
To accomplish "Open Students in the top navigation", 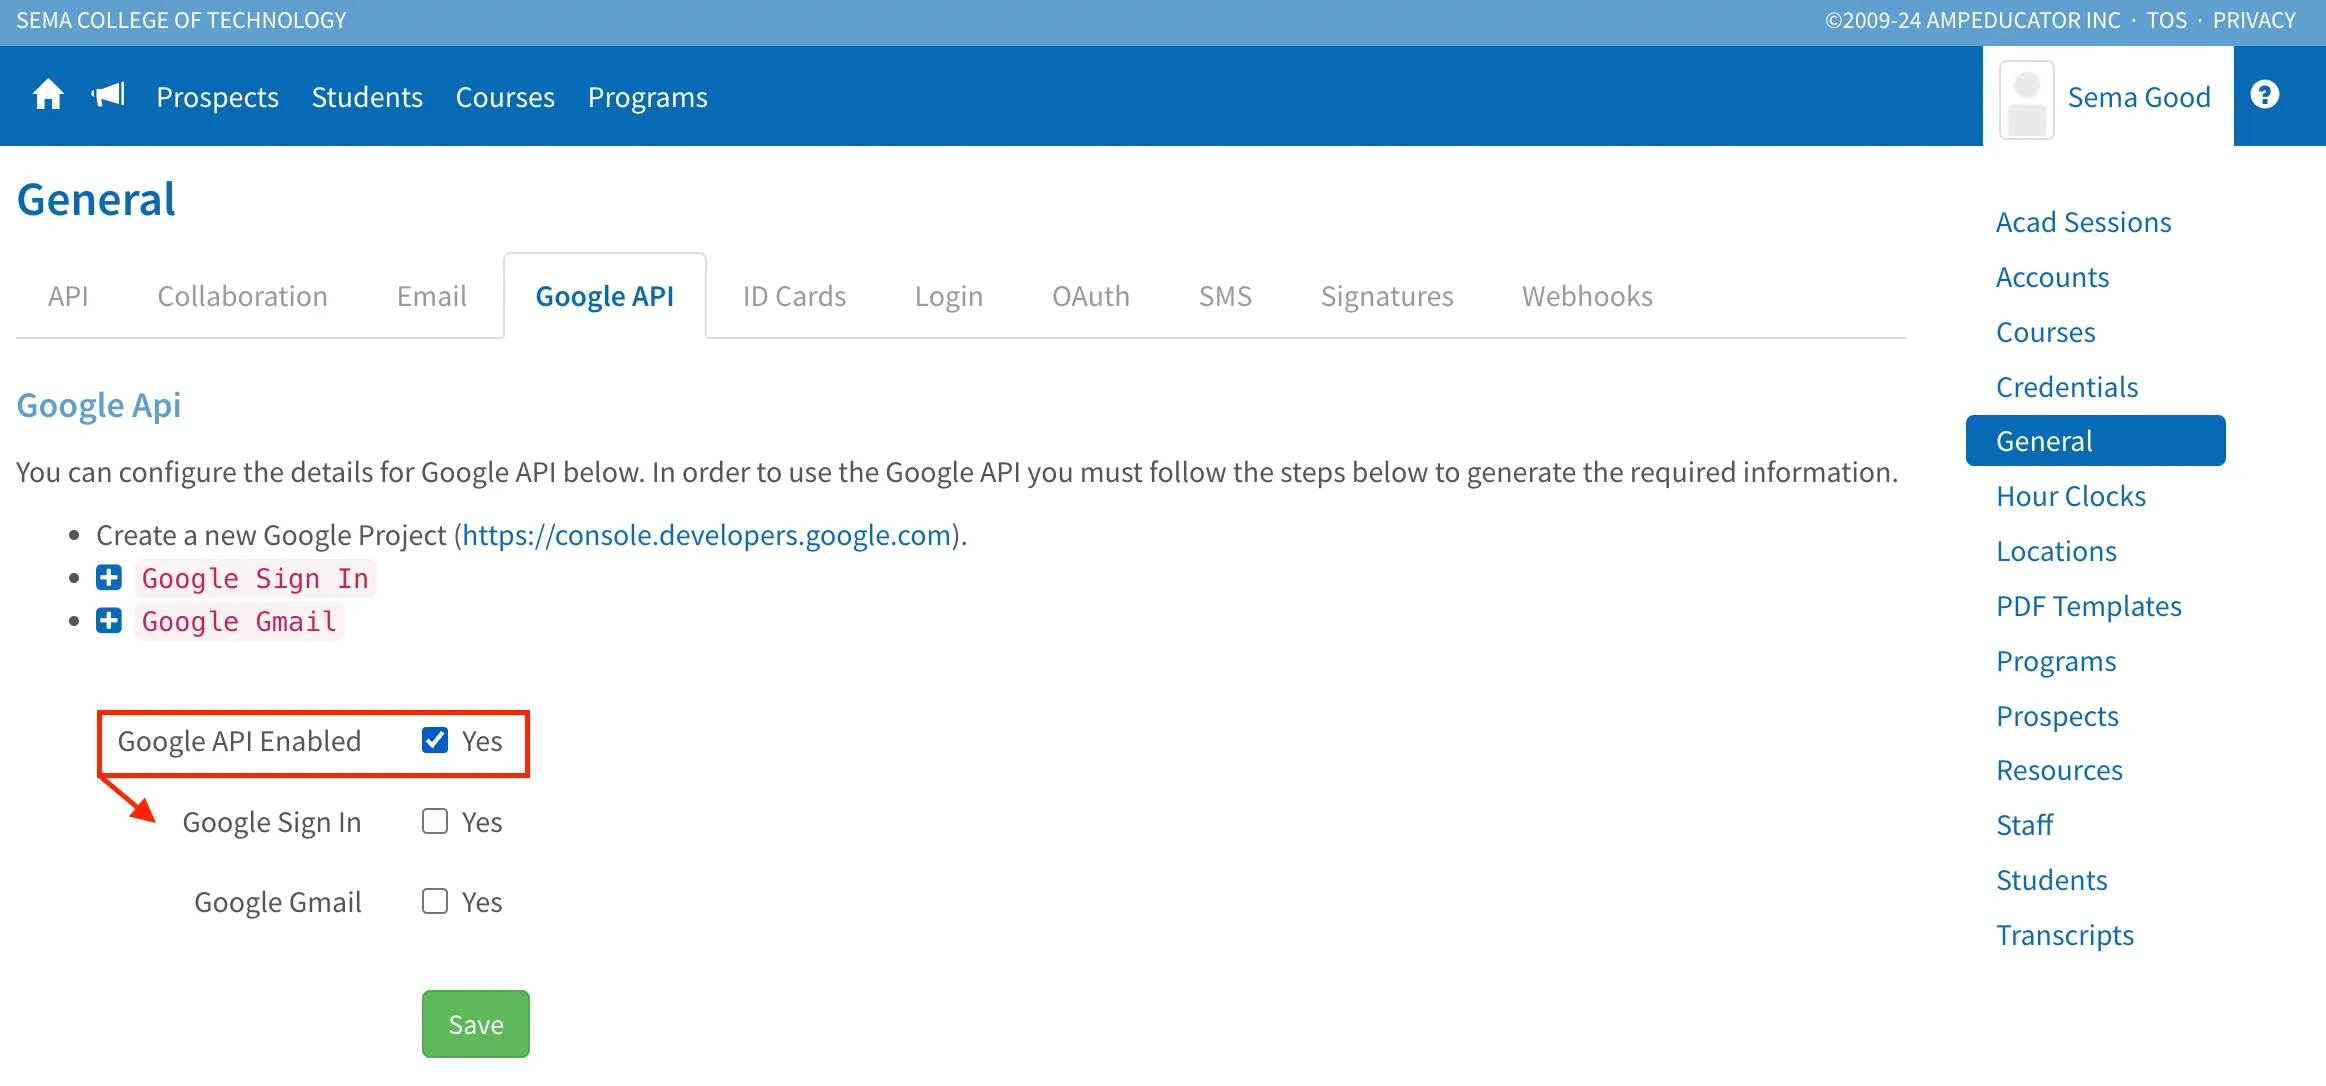I will [367, 97].
